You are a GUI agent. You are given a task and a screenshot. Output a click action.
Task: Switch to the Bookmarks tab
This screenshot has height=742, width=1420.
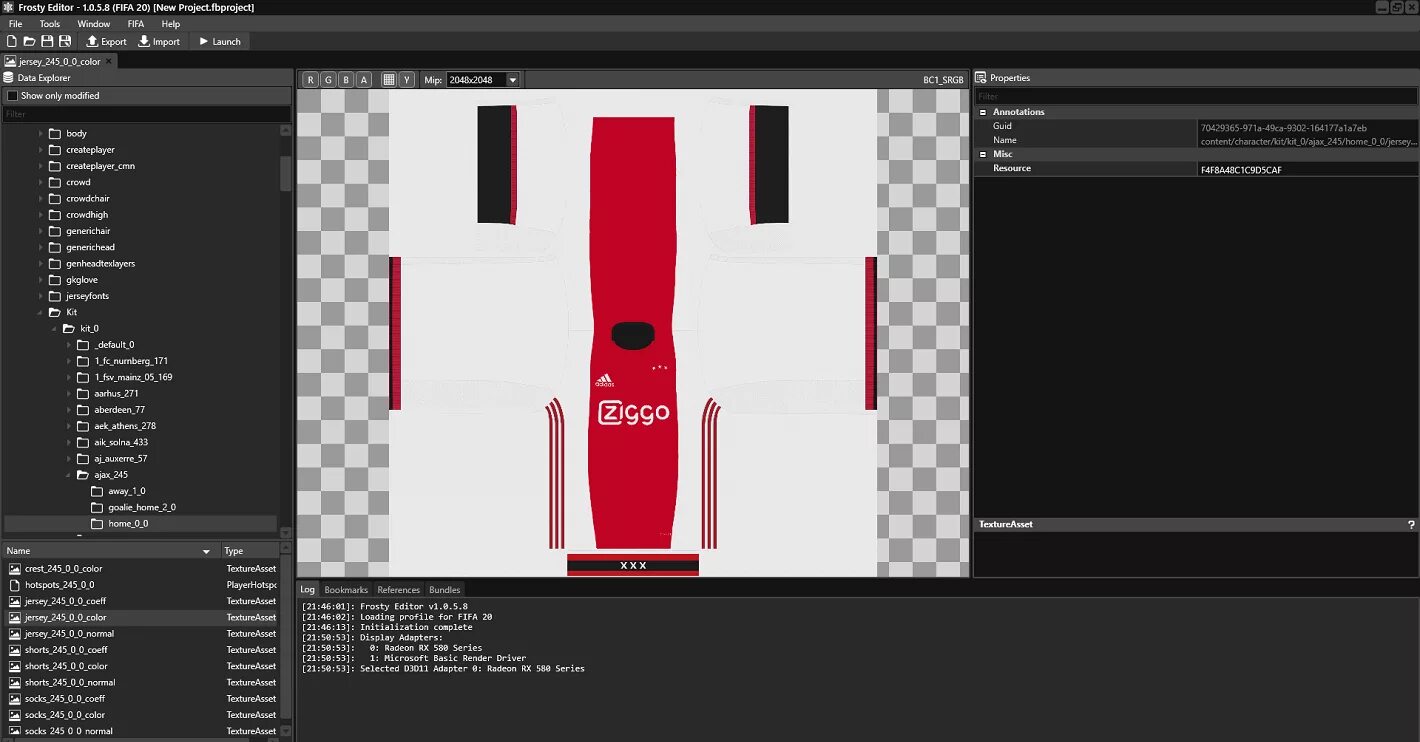[x=346, y=590]
